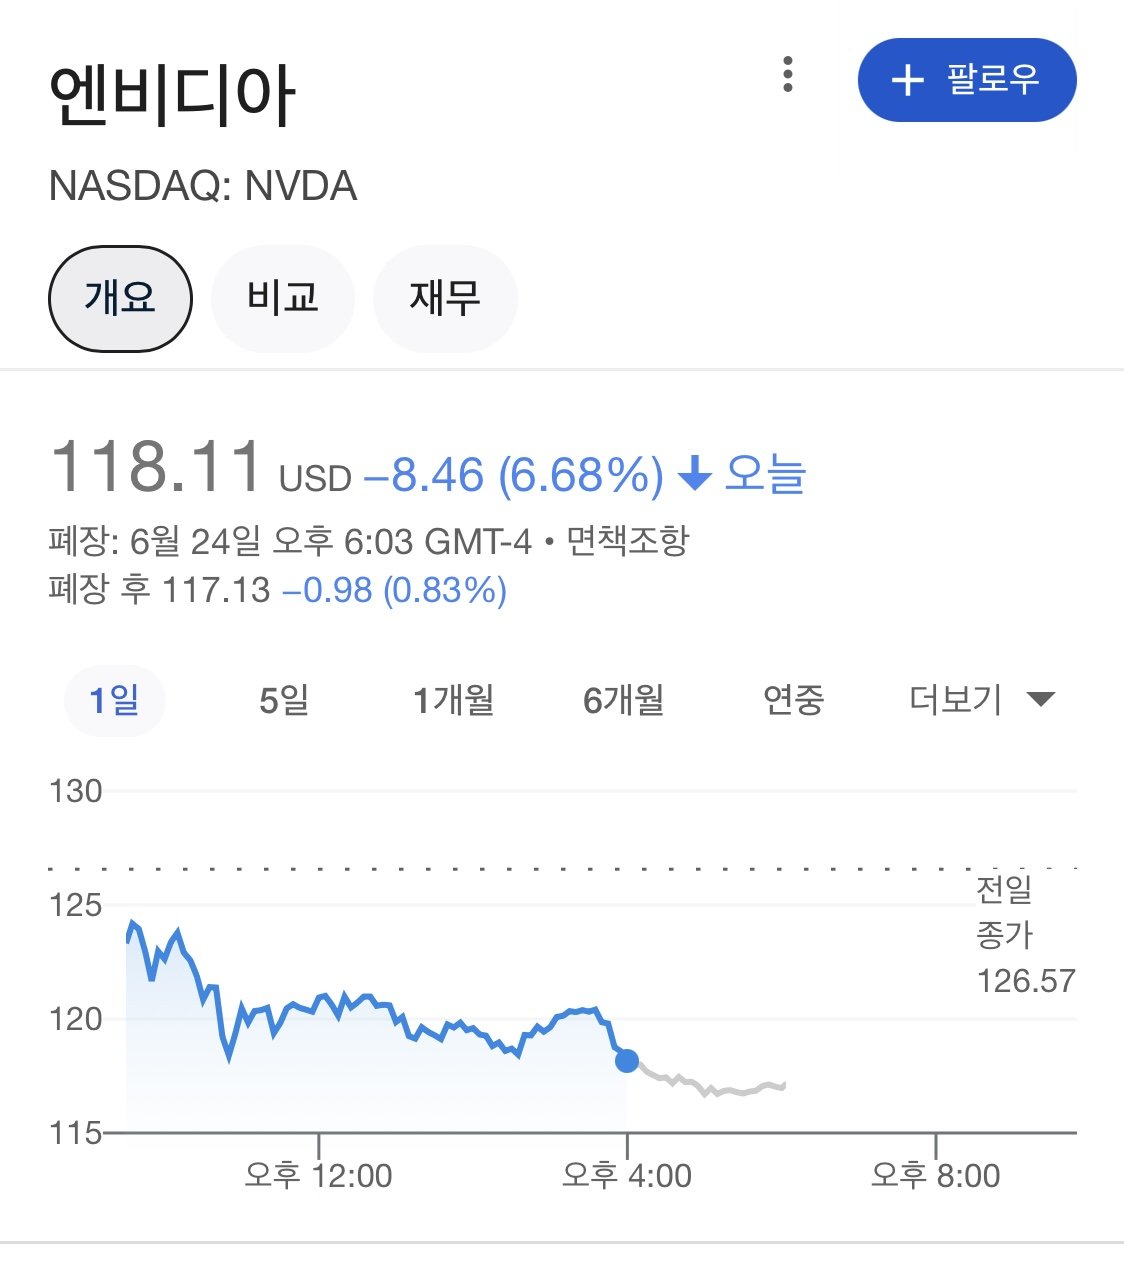Open the three-dot more options menu

[788, 75]
